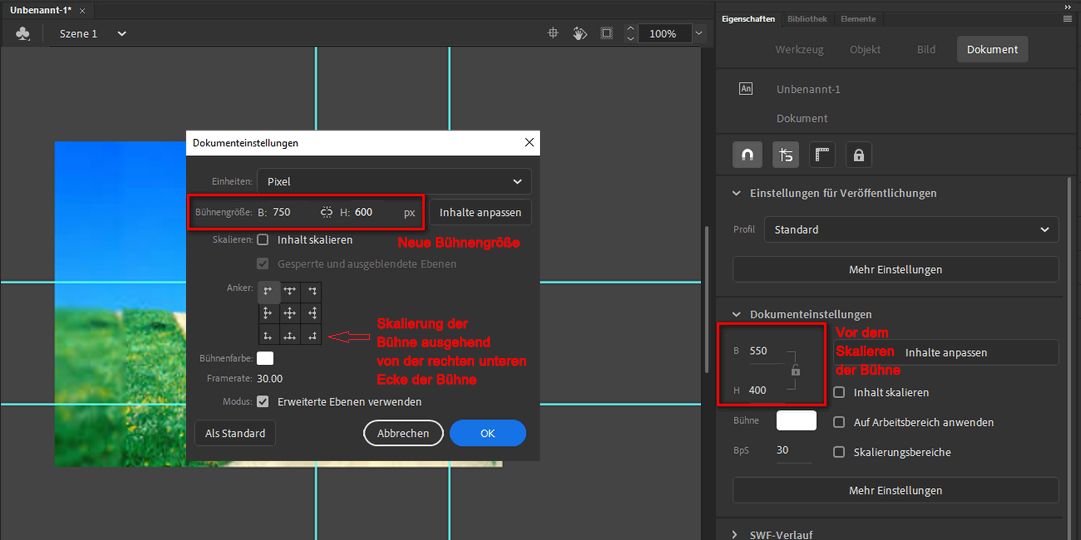Select the center anchor point
This screenshot has width=1081, height=540.
tap(290, 314)
